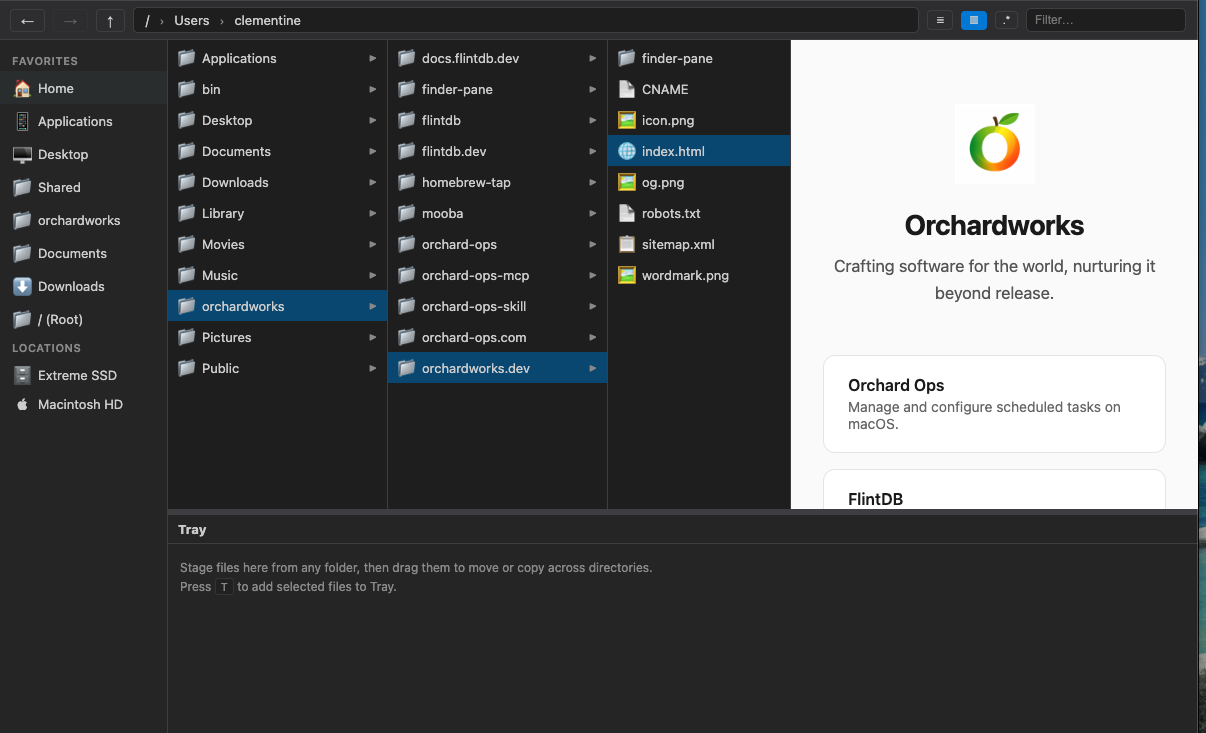Go back with the left arrow button
1206x733 pixels.
pos(27,20)
